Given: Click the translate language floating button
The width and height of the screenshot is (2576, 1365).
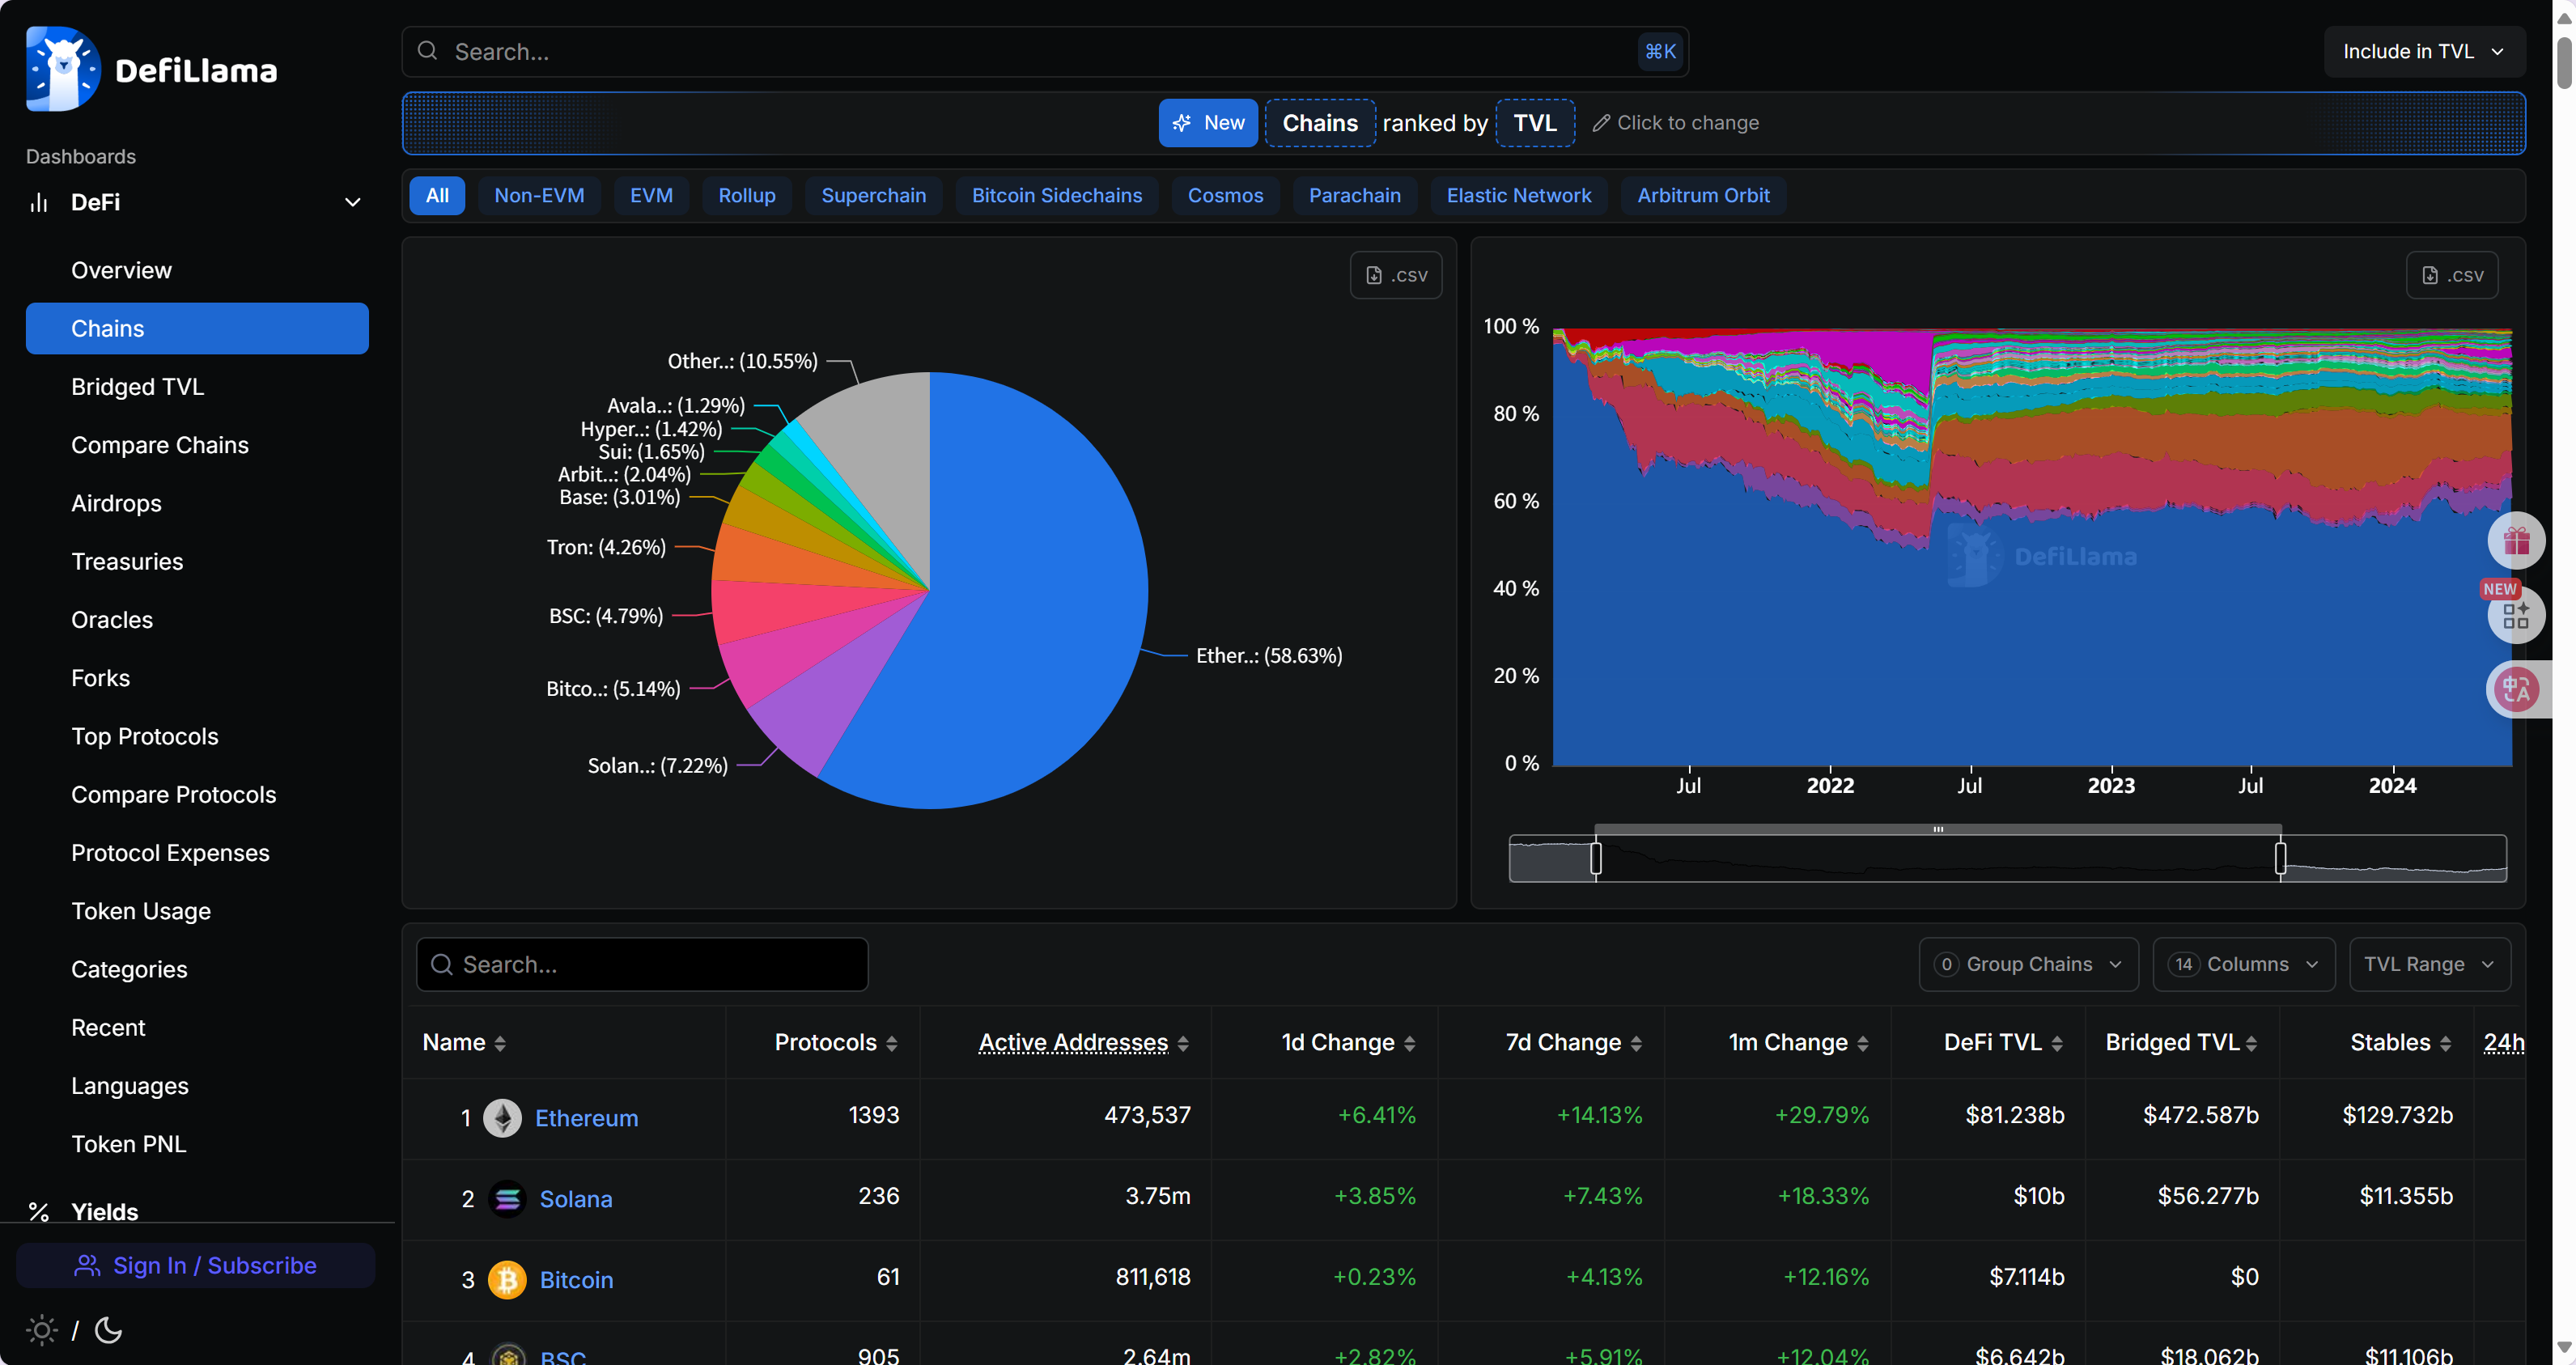Looking at the screenshot, I should [2516, 689].
